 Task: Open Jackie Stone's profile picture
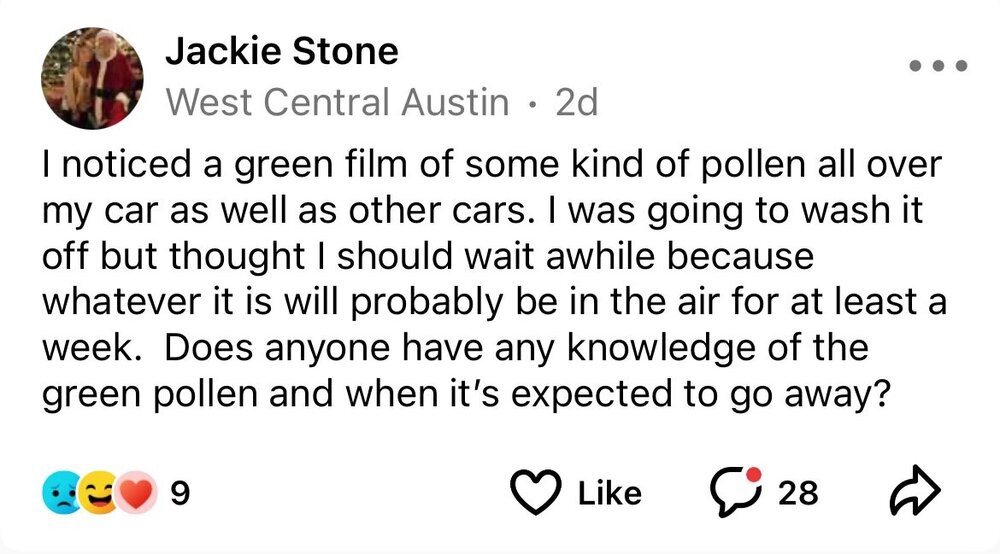point(92,79)
